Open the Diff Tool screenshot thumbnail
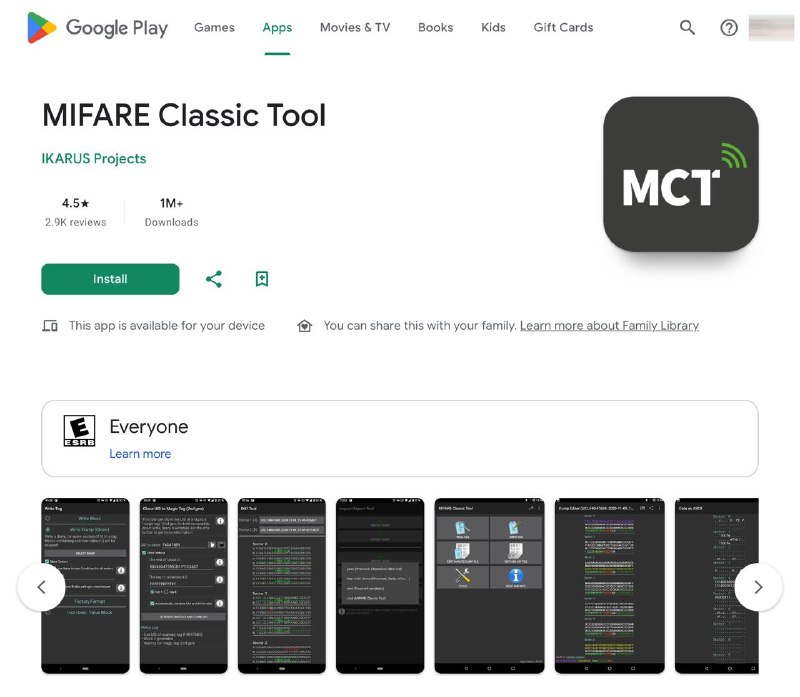This screenshot has height=697, width=800. pyautogui.click(x=282, y=586)
